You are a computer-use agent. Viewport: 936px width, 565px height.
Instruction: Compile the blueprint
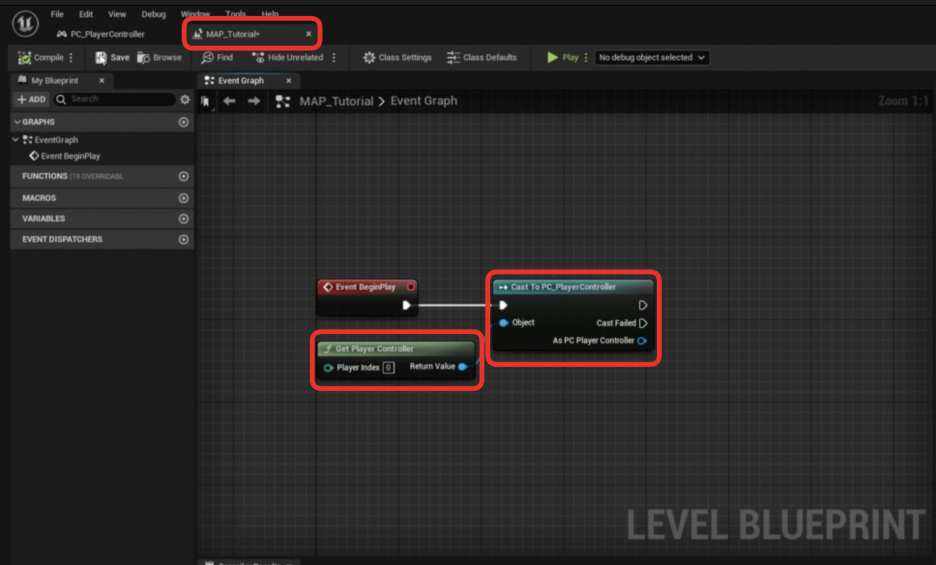(41, 57)
